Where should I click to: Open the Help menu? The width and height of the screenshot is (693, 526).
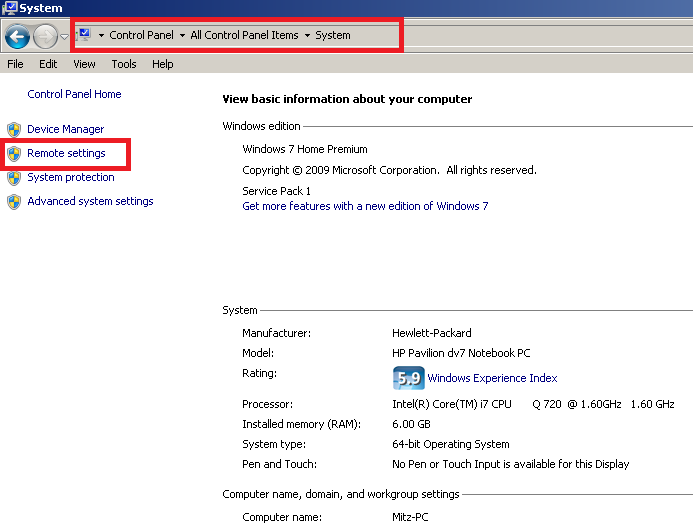pos(162,64)
